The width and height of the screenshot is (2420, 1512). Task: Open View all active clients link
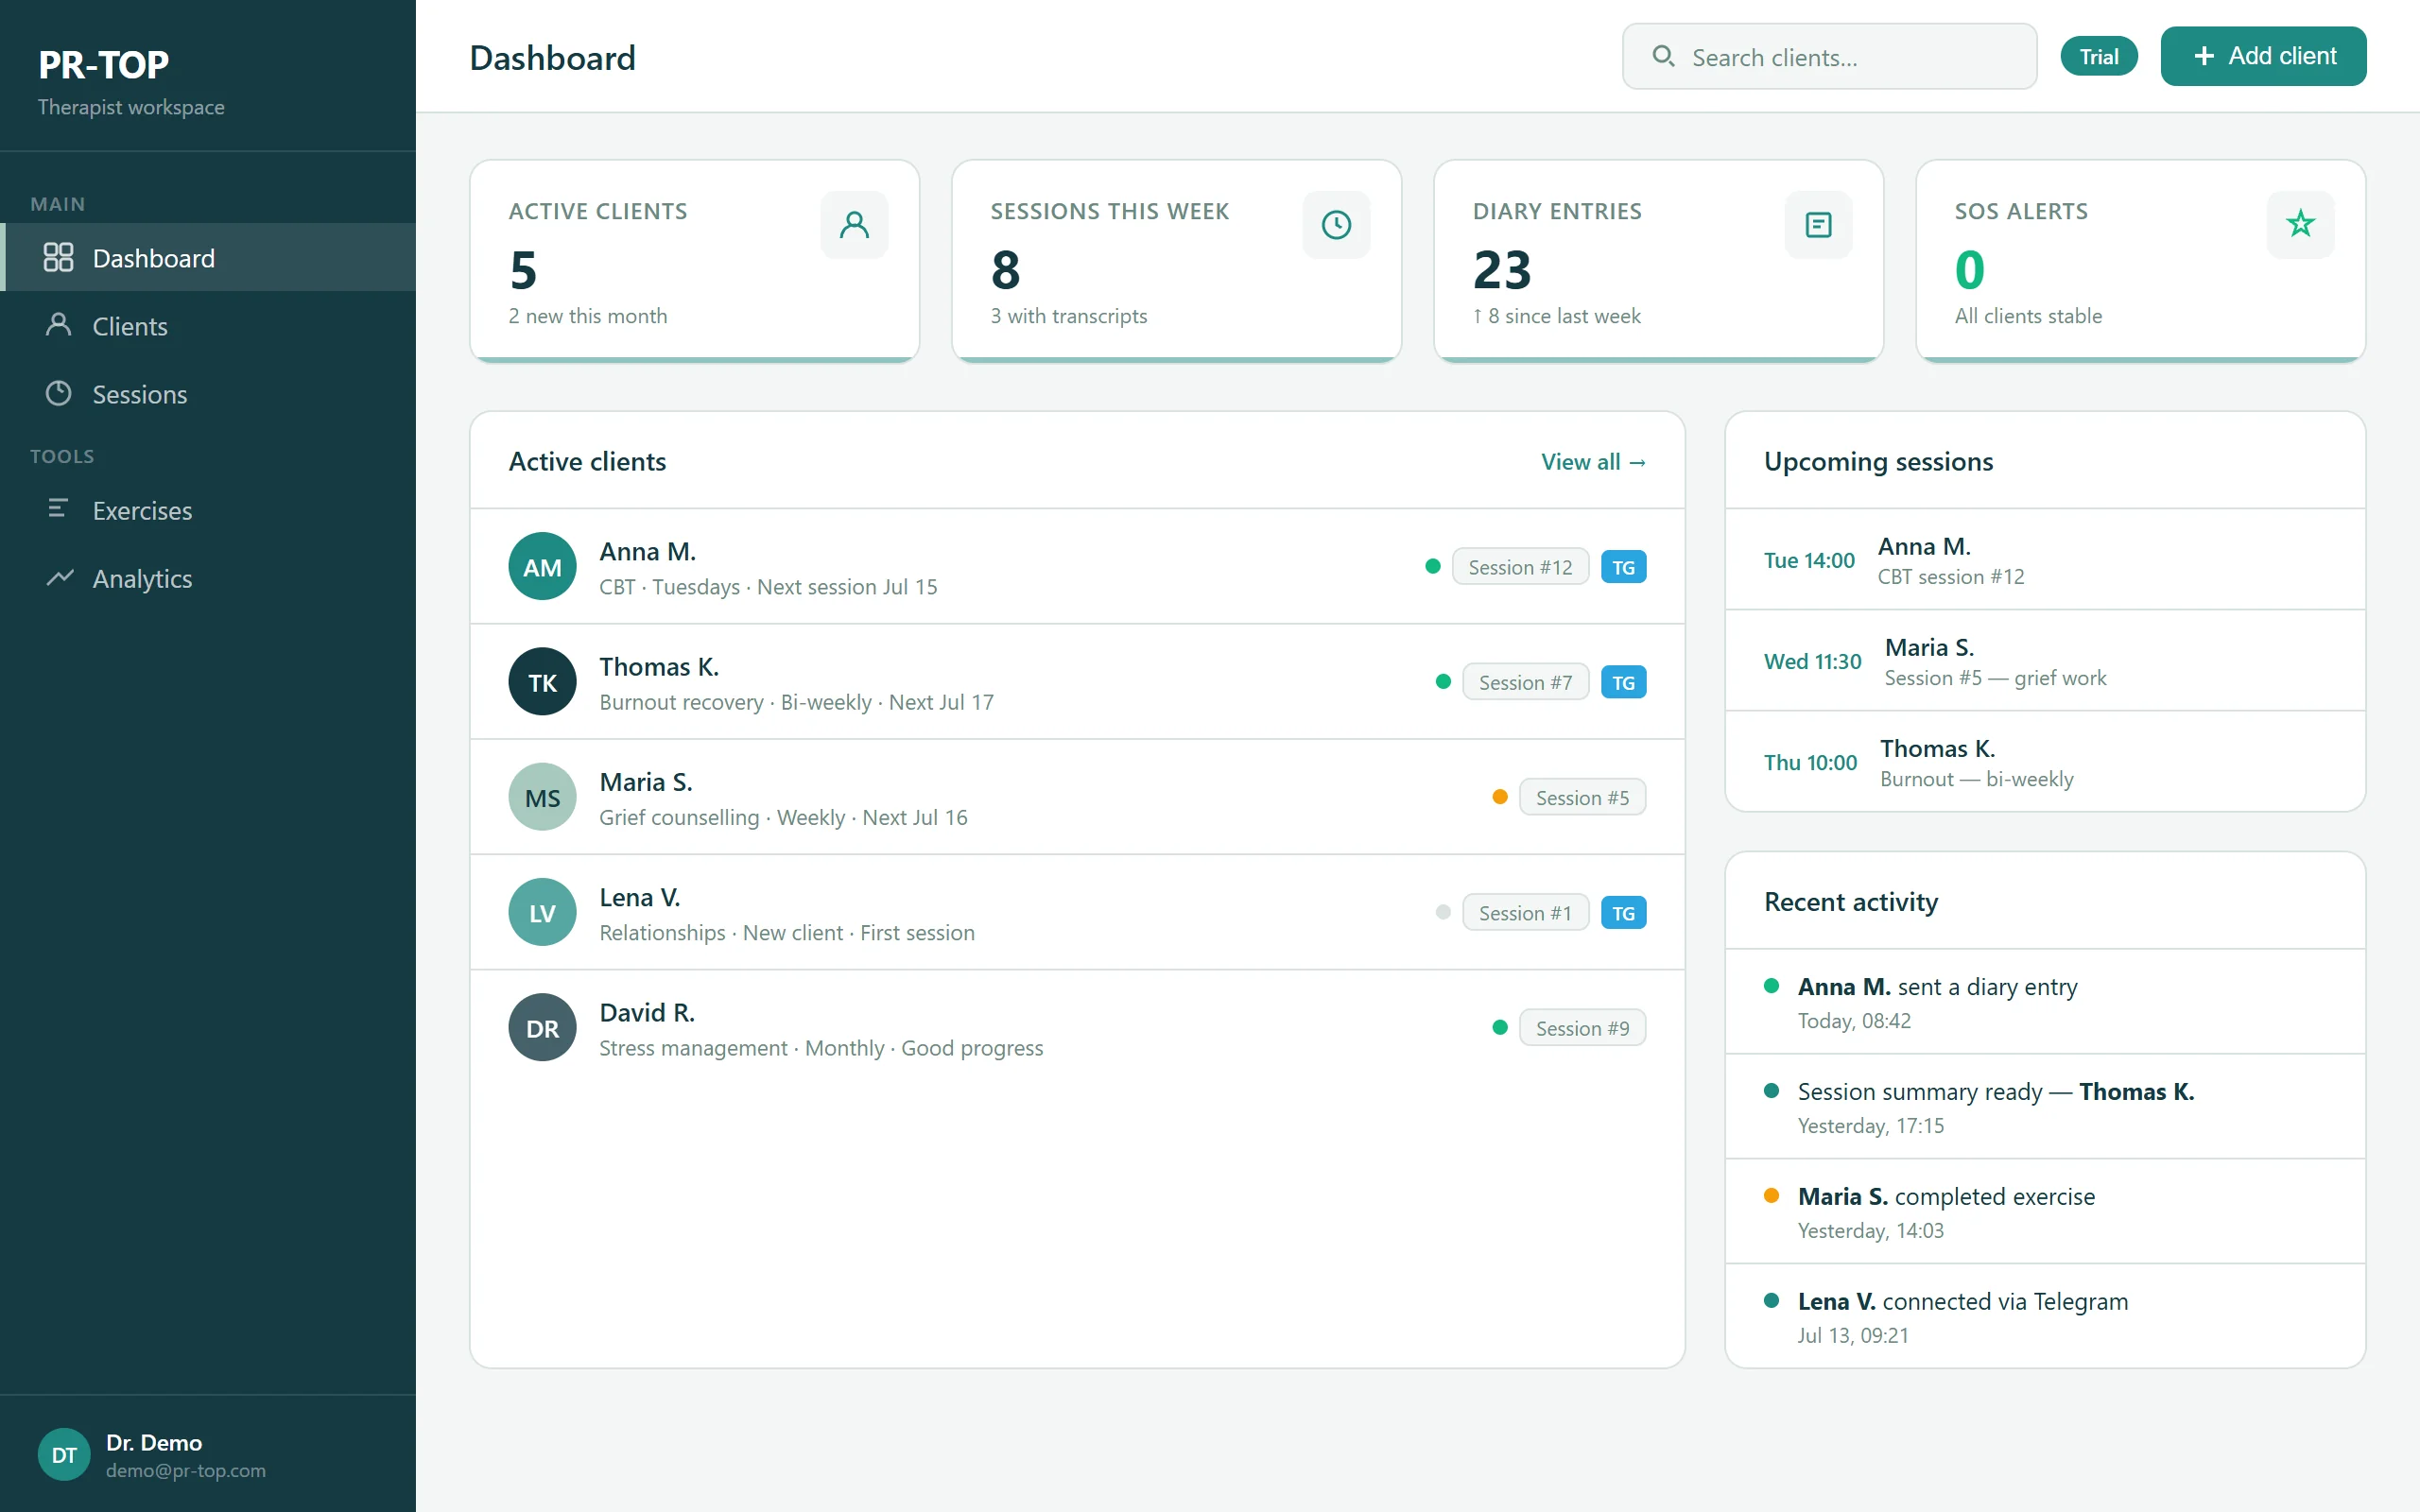pyautogui.click(x=1593, y=462)
